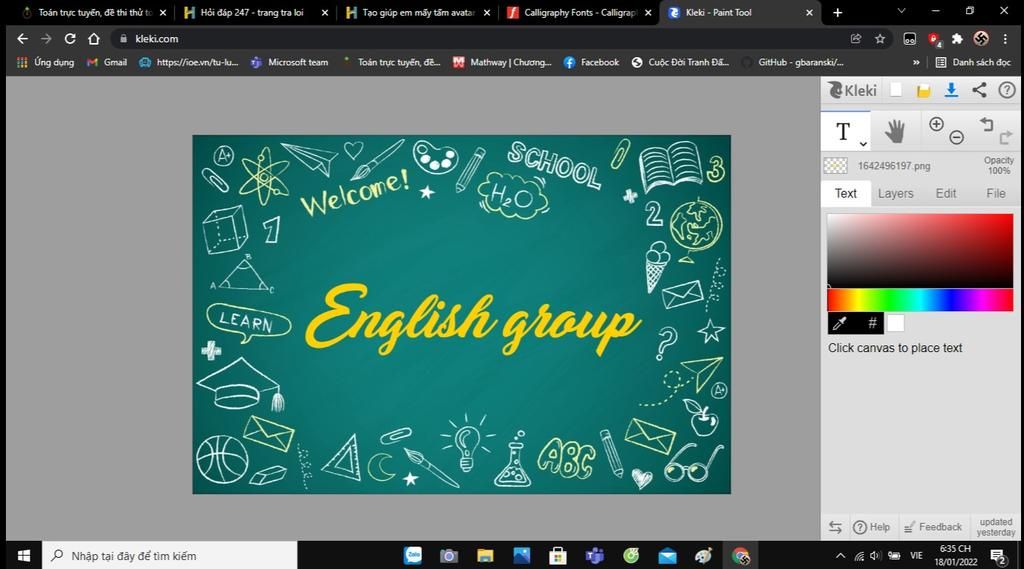
Task: Open the Feedback button
Action: (x=933, y=527)
